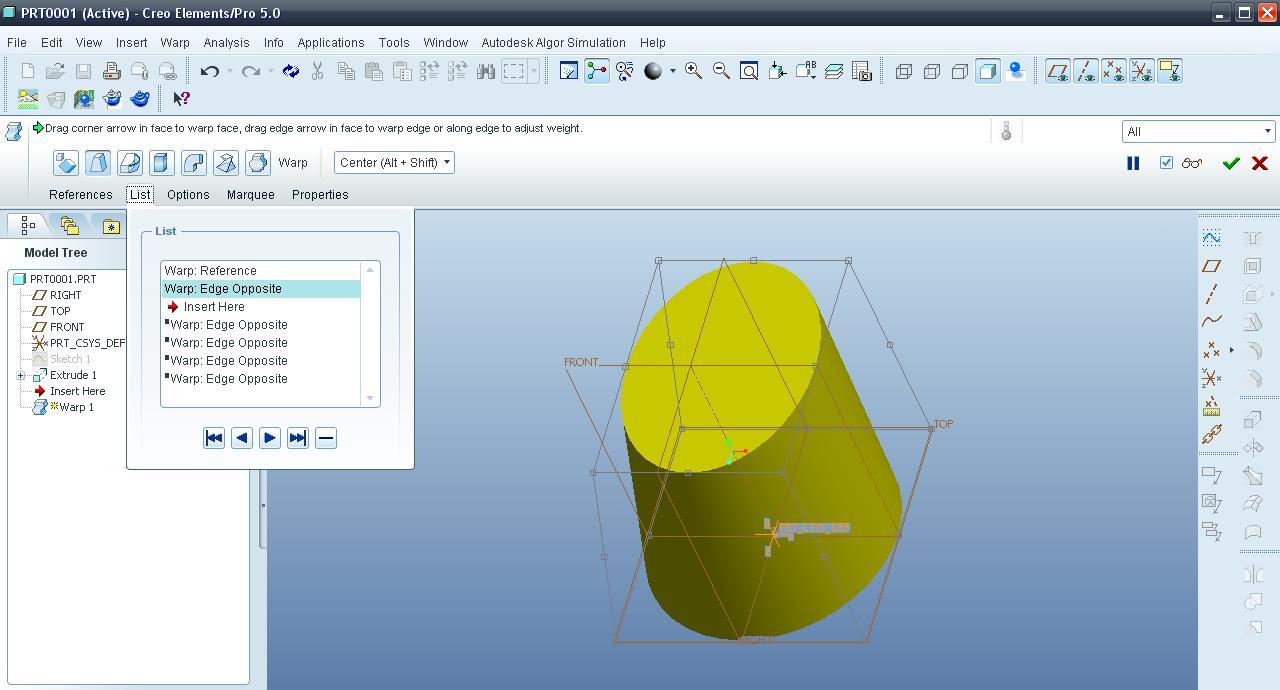Toggle datum points display

coord(1114,71)
